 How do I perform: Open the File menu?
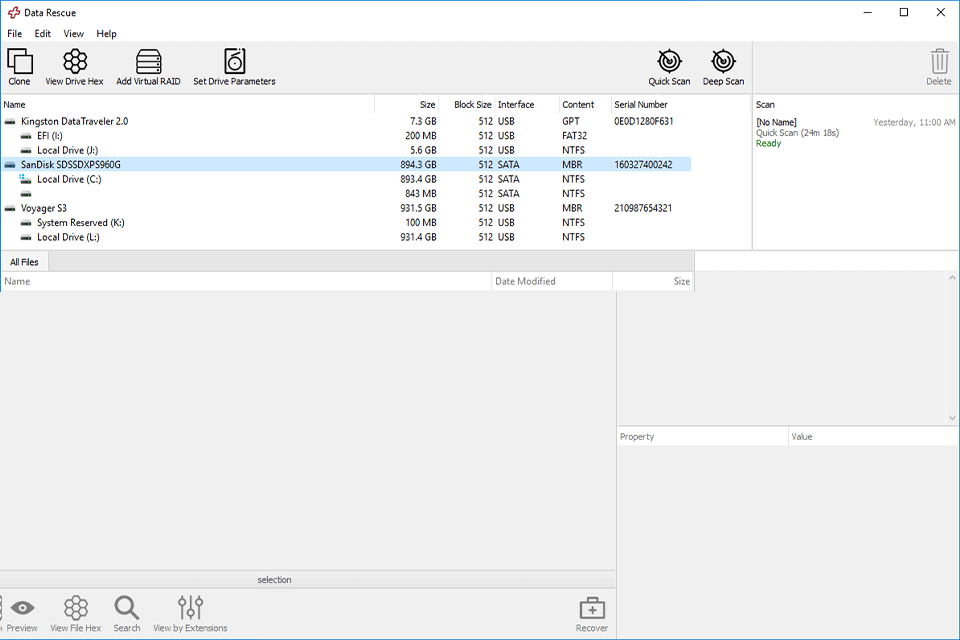(15, 34)
